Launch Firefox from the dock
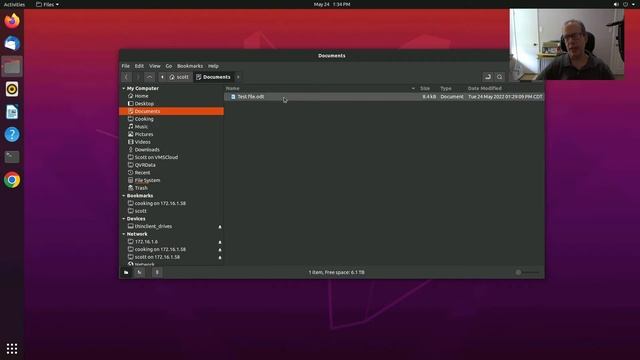 click(12, 20)
